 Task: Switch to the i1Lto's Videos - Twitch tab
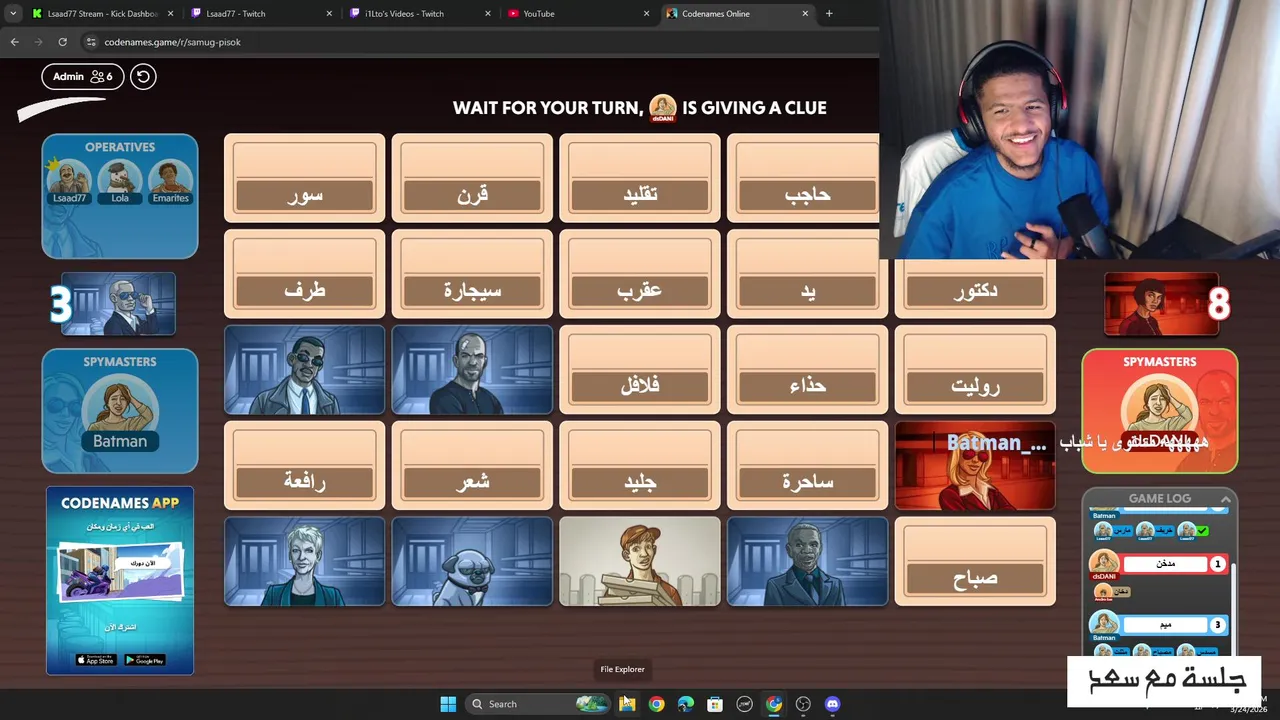[420, 14]
